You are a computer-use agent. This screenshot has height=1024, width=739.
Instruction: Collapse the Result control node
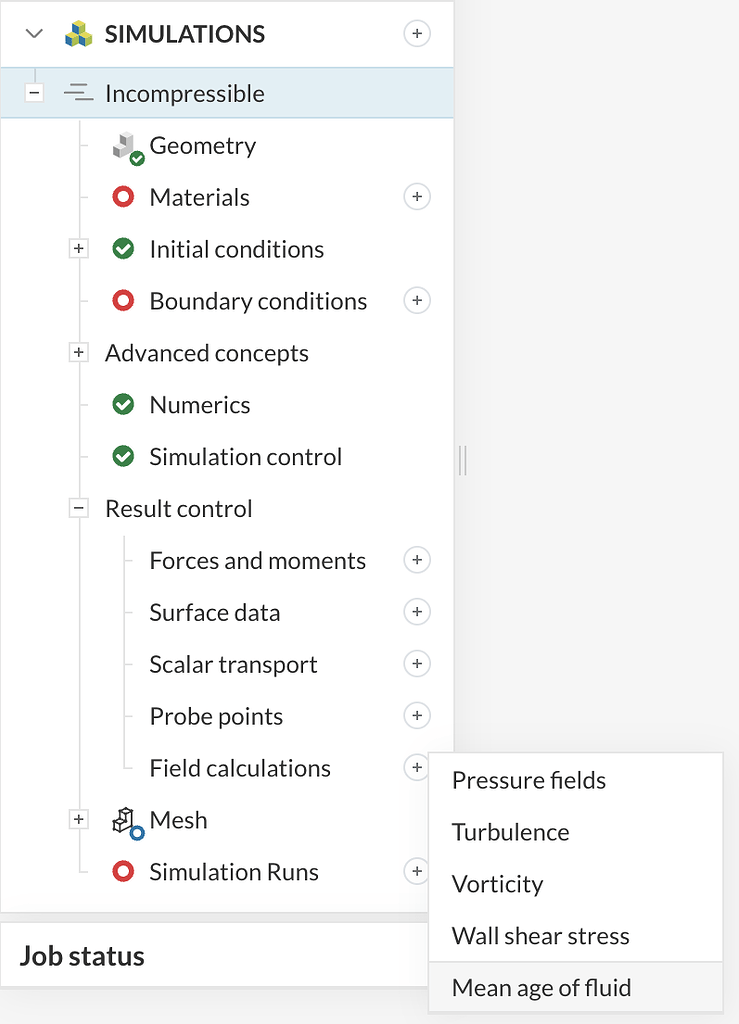click(x=79, y=509)
